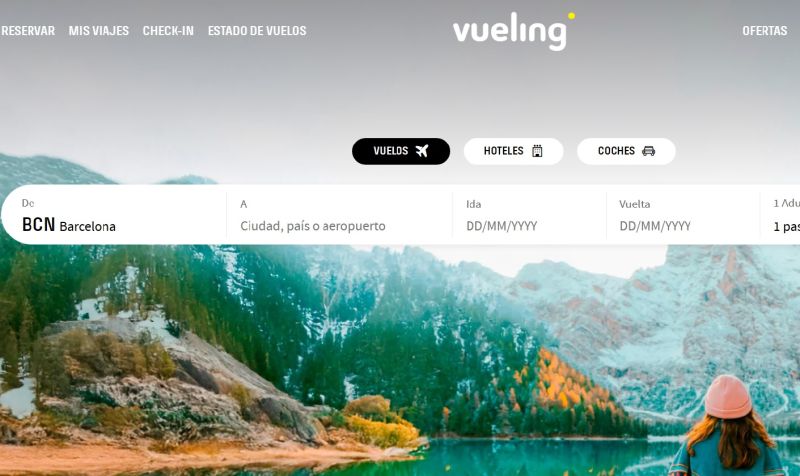Select the VUELOS tab
Viewport: 800px width, 476px height.
401,151
